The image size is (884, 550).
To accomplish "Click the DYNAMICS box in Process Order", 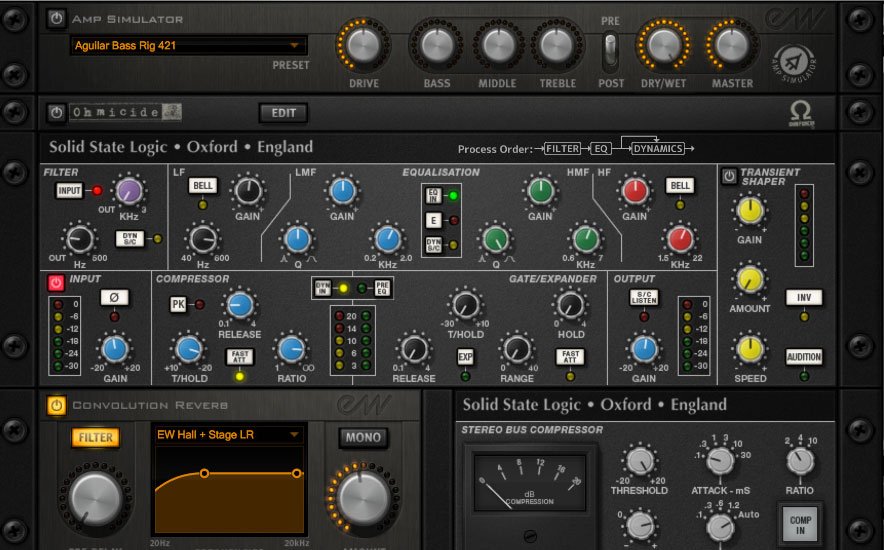I will (658, 149).
